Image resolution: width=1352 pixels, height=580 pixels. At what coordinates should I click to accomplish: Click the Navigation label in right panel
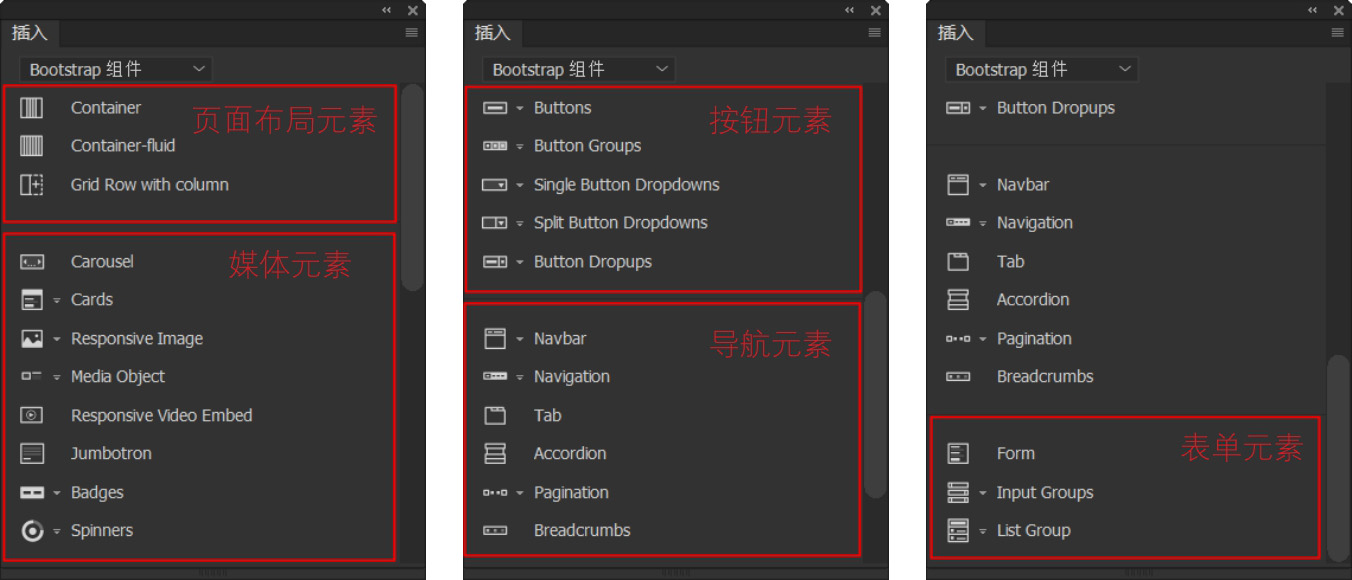(x=1035, y=223)
